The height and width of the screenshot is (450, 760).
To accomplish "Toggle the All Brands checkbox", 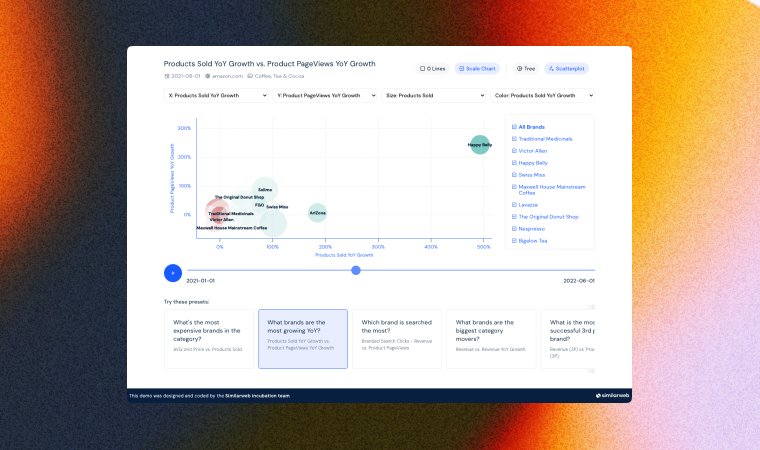I will click(x=514, y=127).
